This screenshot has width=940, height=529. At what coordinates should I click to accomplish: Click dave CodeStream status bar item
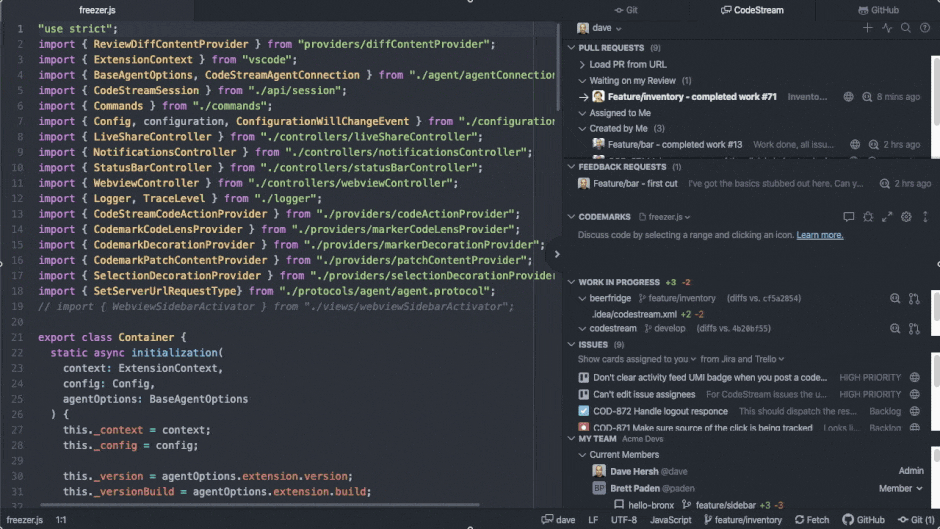558,520
